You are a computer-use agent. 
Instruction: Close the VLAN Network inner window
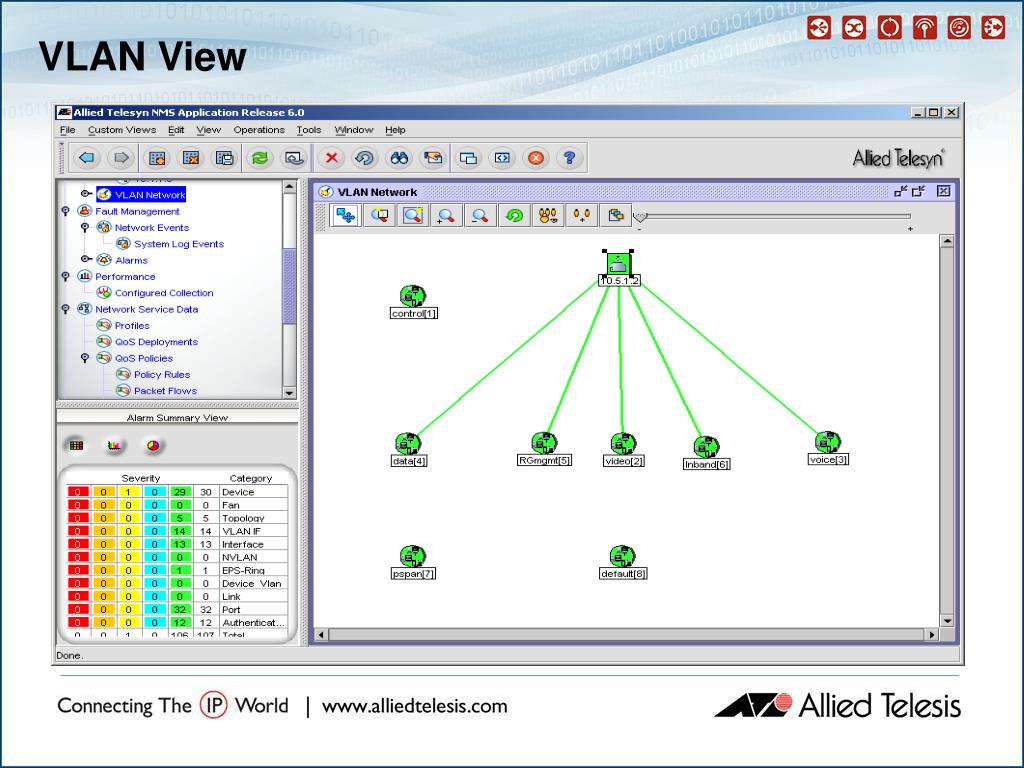[944, 191]
